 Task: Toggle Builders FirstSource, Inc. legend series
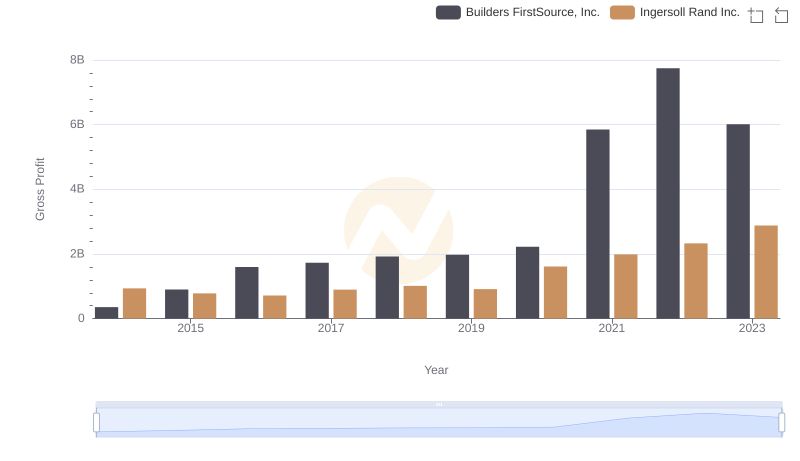pos(517,12)
